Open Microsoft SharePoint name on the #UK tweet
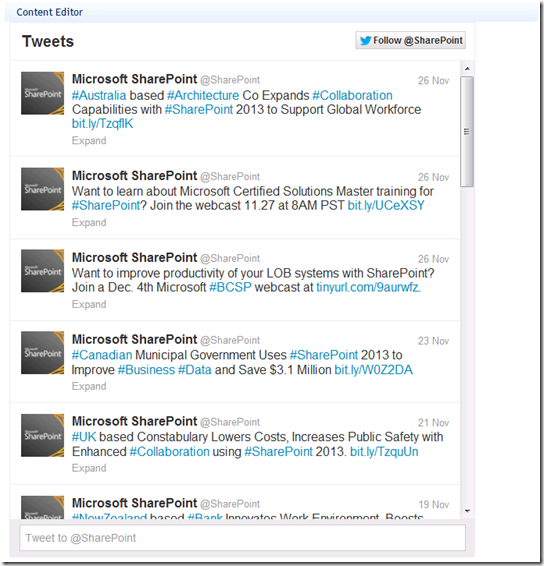This screenshot has height=566, width=544. pyautogui.click(x=134, y=421)
